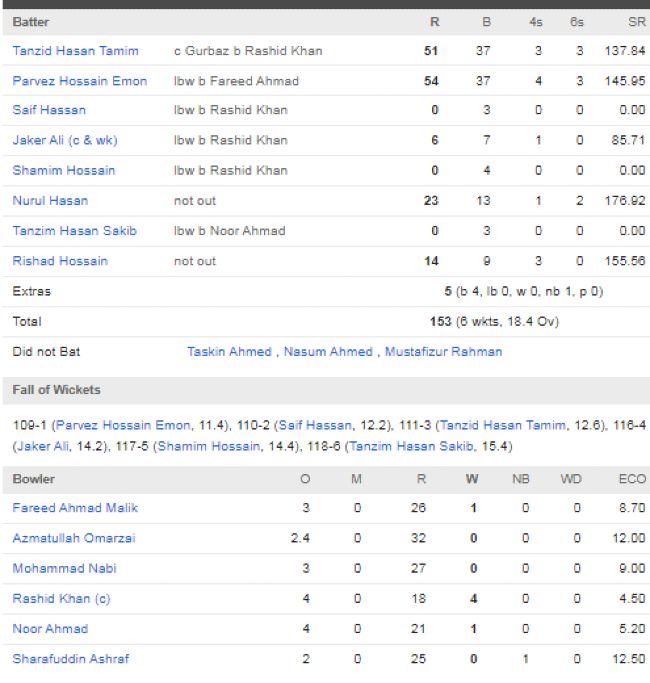Open Fareed Ahmad Malik in bowler table
Screen dimensions: 650x683
75,508
